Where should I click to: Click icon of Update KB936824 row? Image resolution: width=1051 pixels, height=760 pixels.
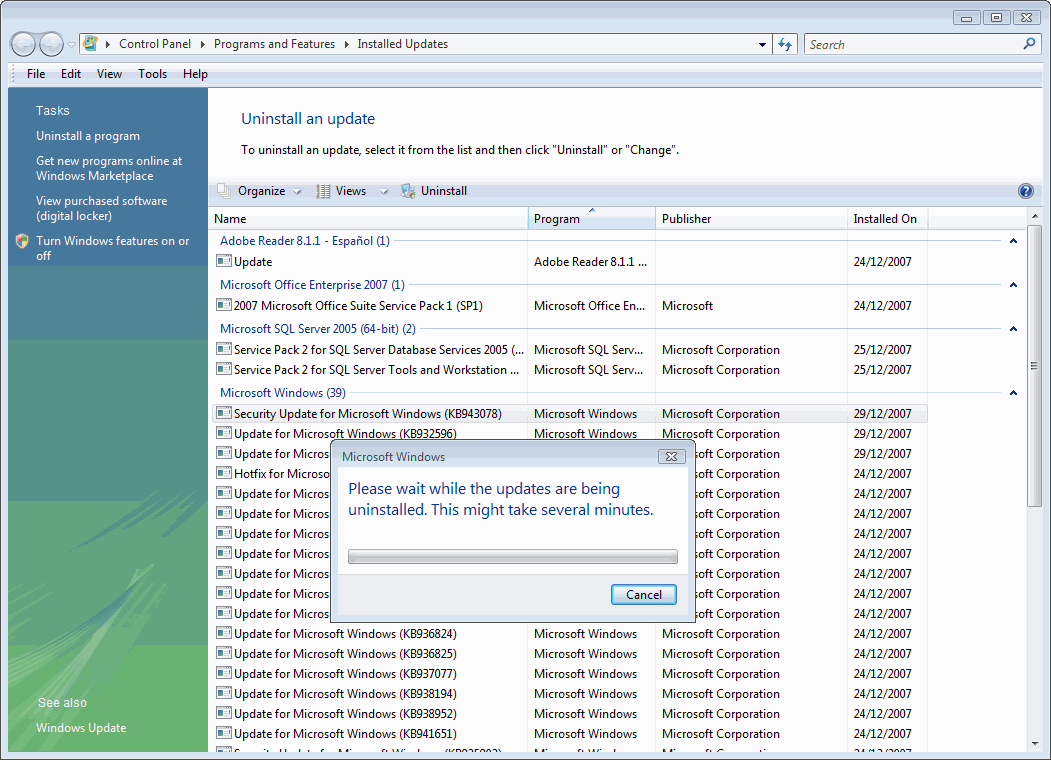pos(224,633)
